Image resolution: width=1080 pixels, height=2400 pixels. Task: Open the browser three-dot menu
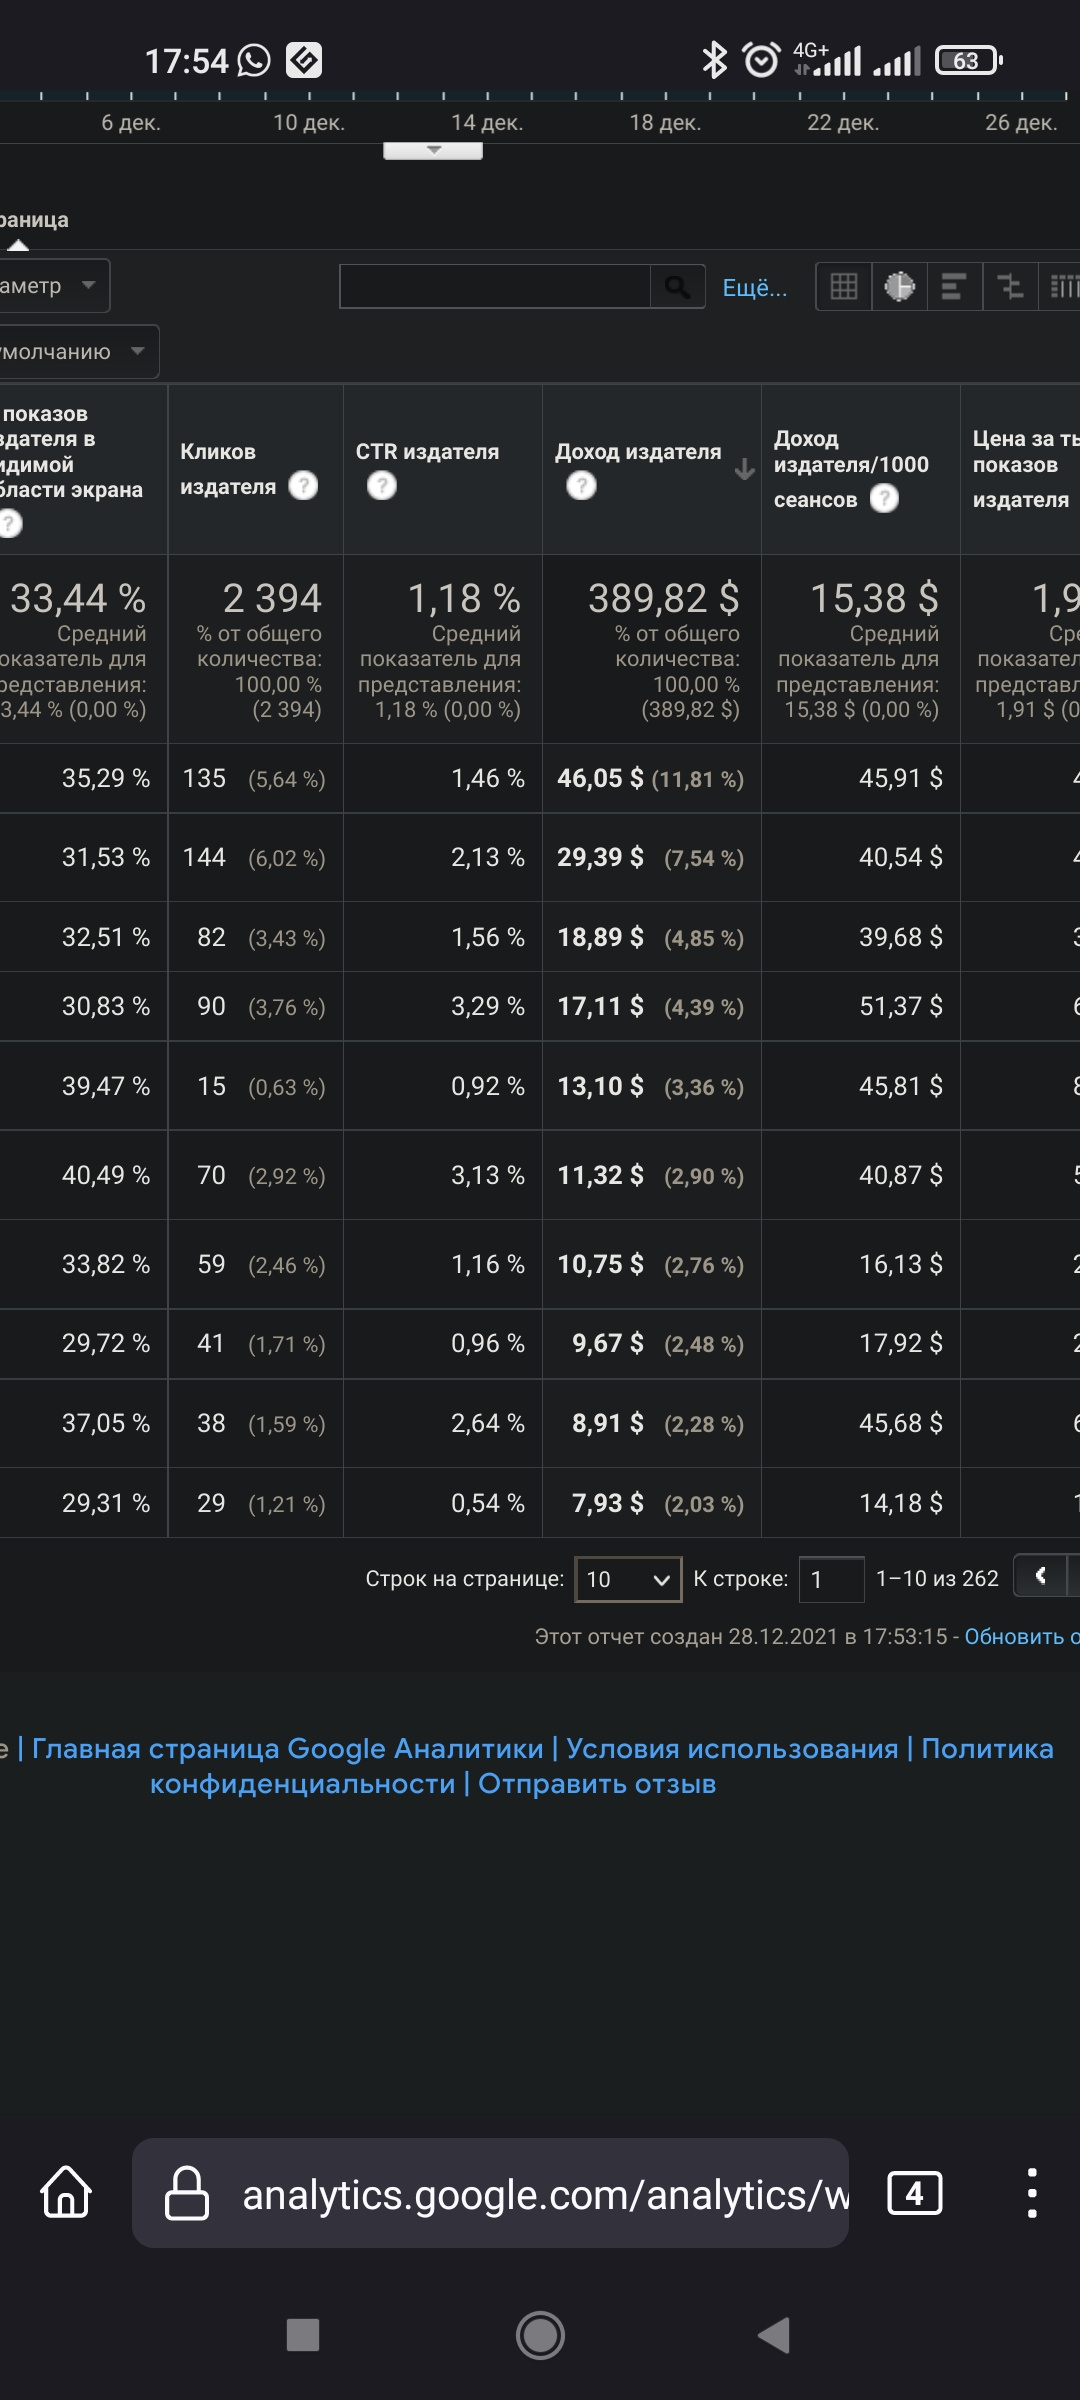(1032, 2193)
